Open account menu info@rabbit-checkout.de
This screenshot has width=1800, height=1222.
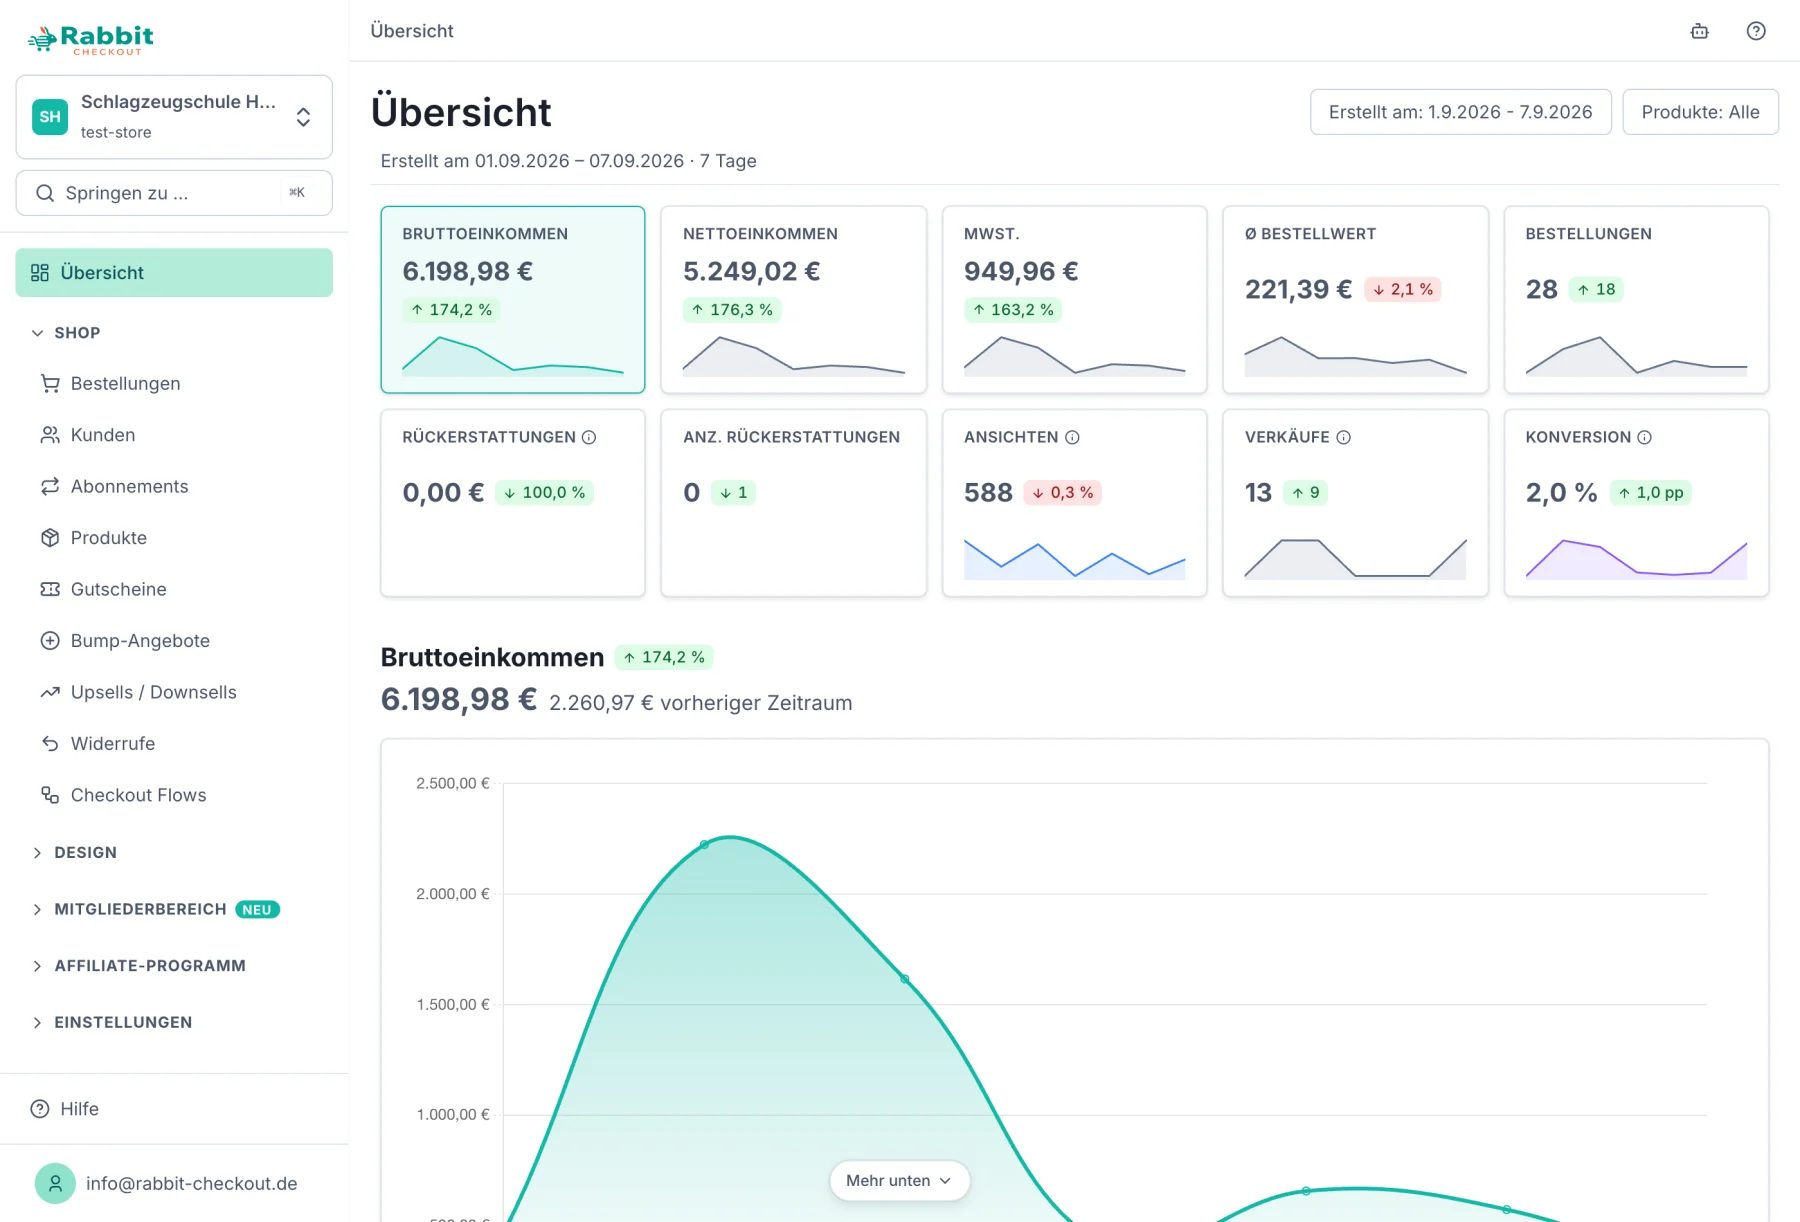tap(174, 1184)
